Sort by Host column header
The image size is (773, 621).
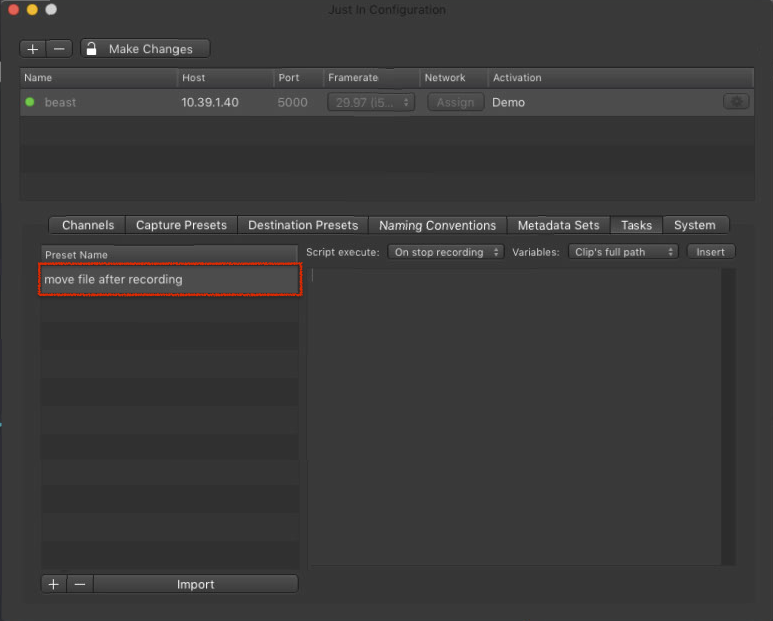[225, 78]
